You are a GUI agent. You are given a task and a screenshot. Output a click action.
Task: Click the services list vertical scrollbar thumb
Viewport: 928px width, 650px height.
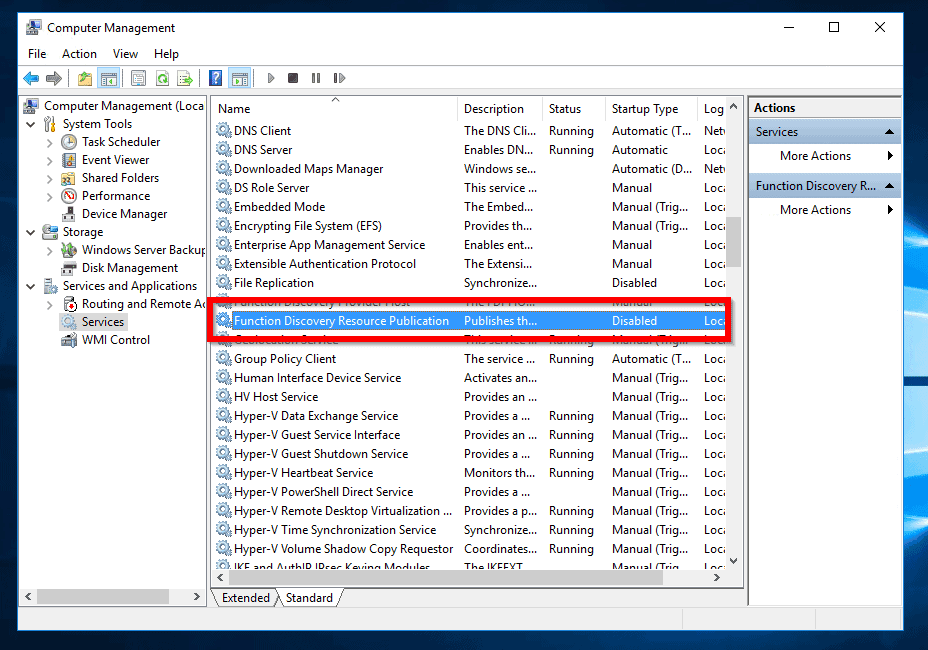tap(734, 242)
